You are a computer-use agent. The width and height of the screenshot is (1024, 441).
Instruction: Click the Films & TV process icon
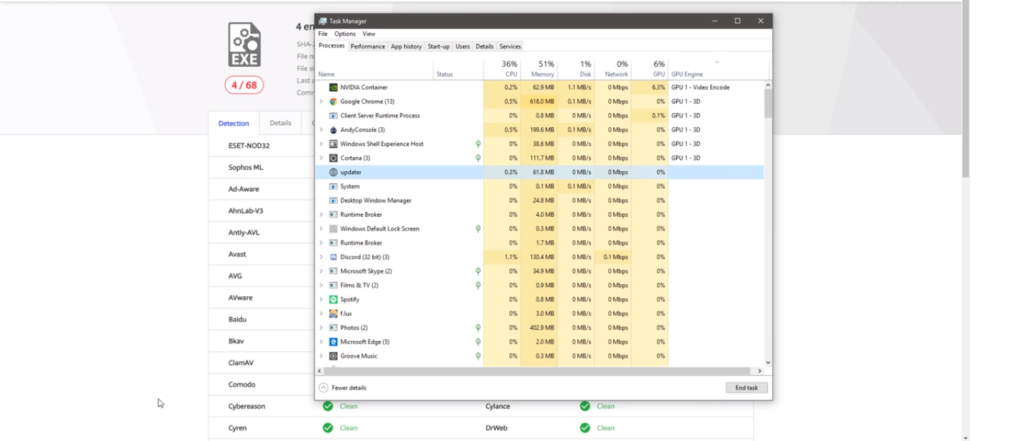333,285
